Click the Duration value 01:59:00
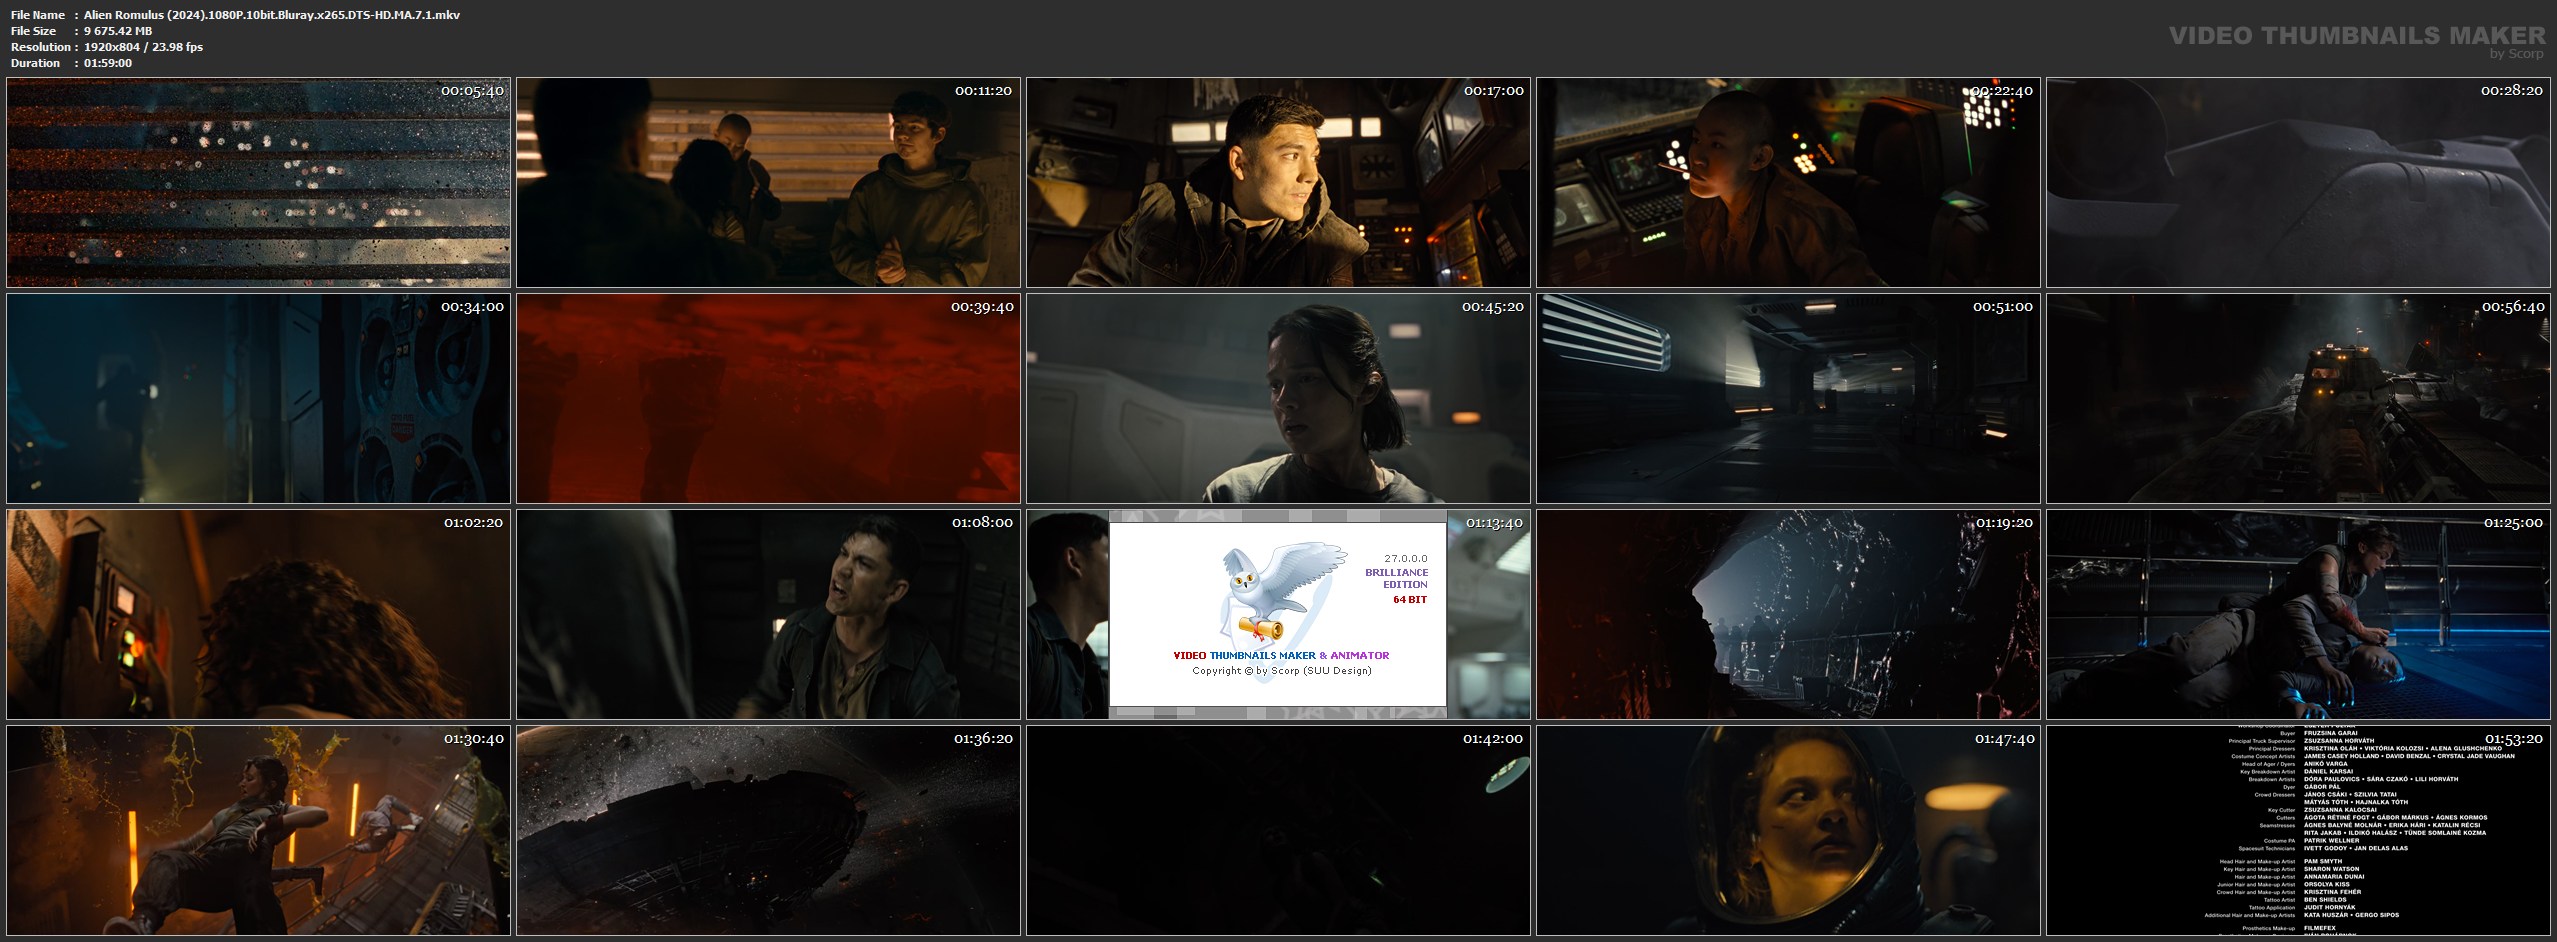The width and height of the screenshot is (2557, 942). click(x=108, y=63)
